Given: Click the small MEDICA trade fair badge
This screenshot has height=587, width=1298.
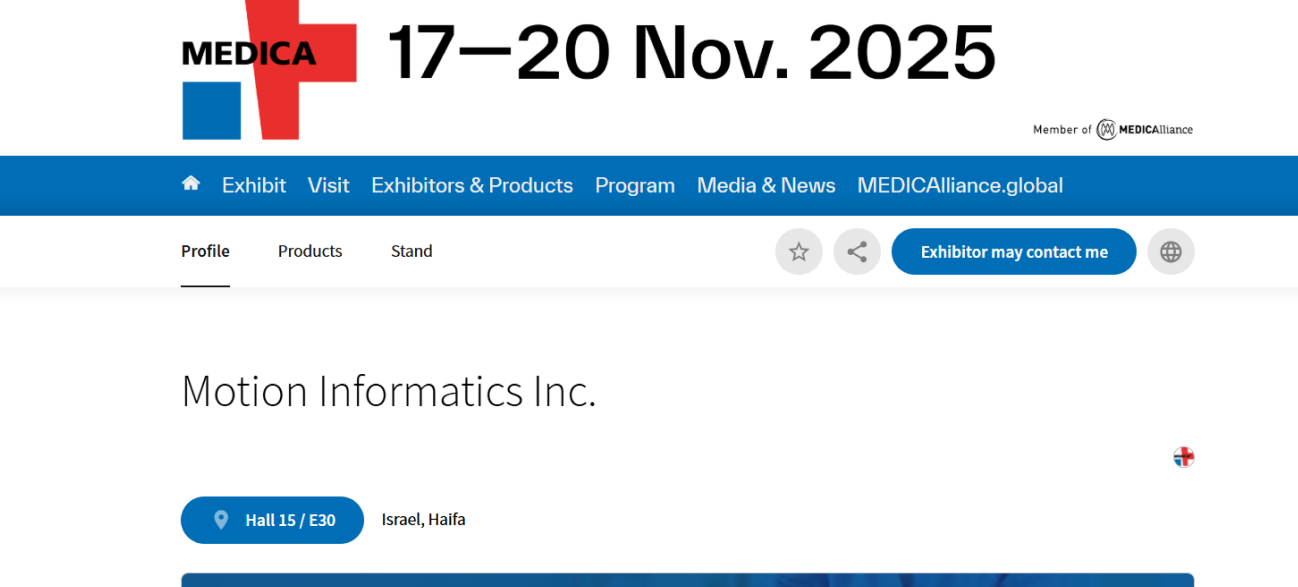Looking at the screenshot, I should (1183, 457).
